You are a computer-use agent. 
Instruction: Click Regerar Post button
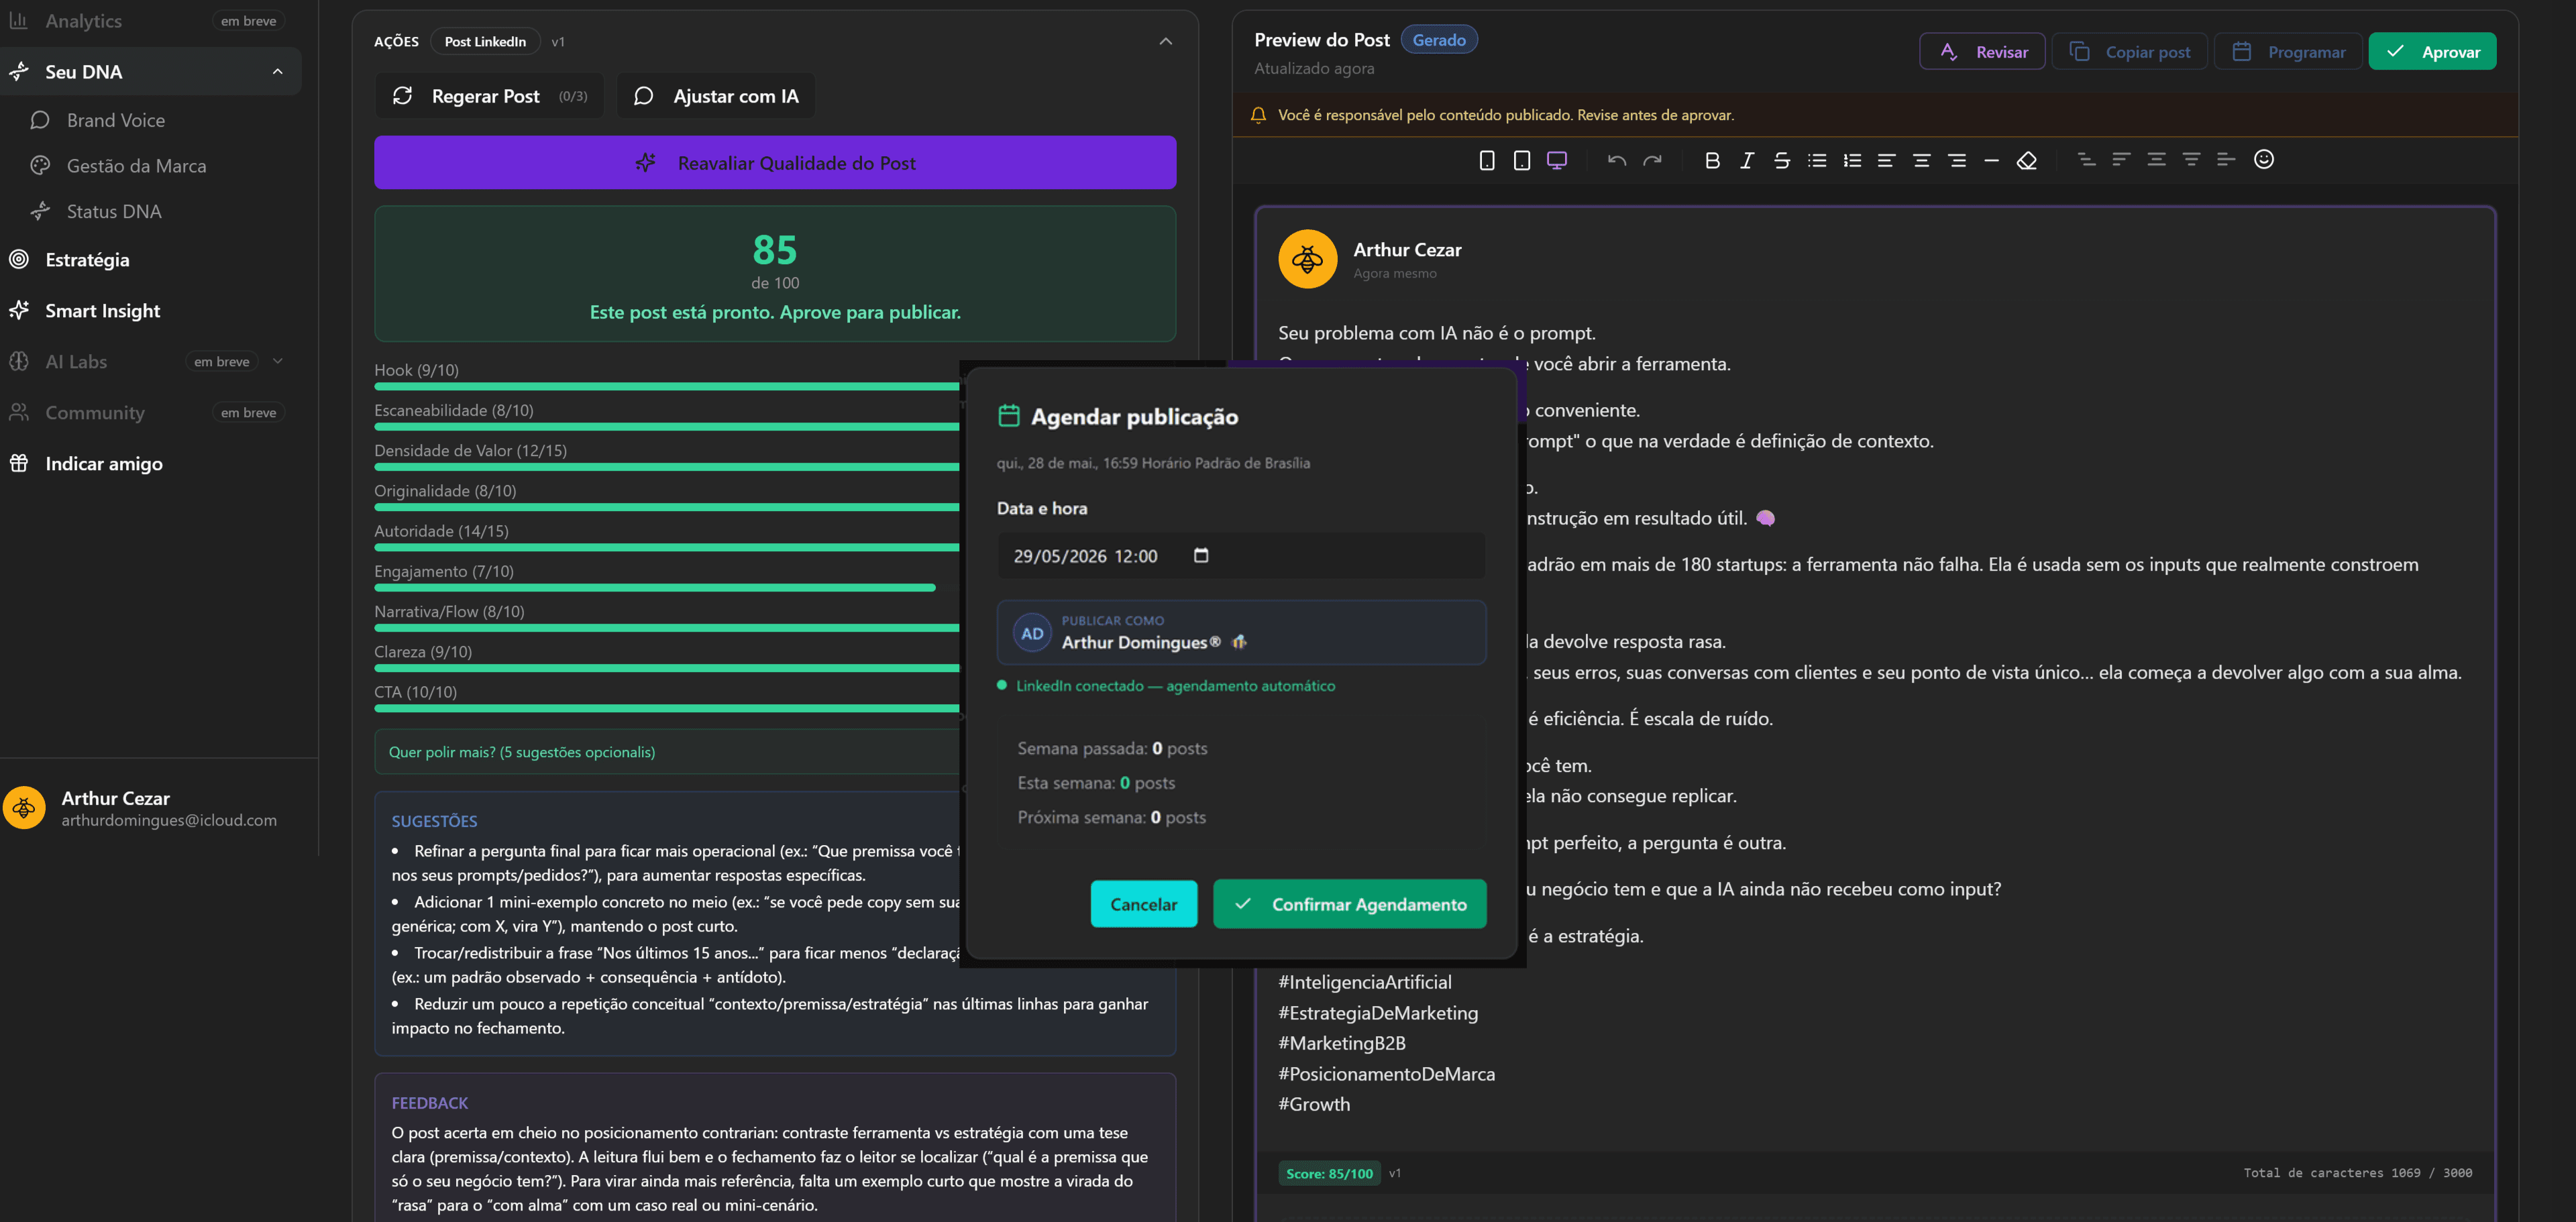tap(489, 96)
